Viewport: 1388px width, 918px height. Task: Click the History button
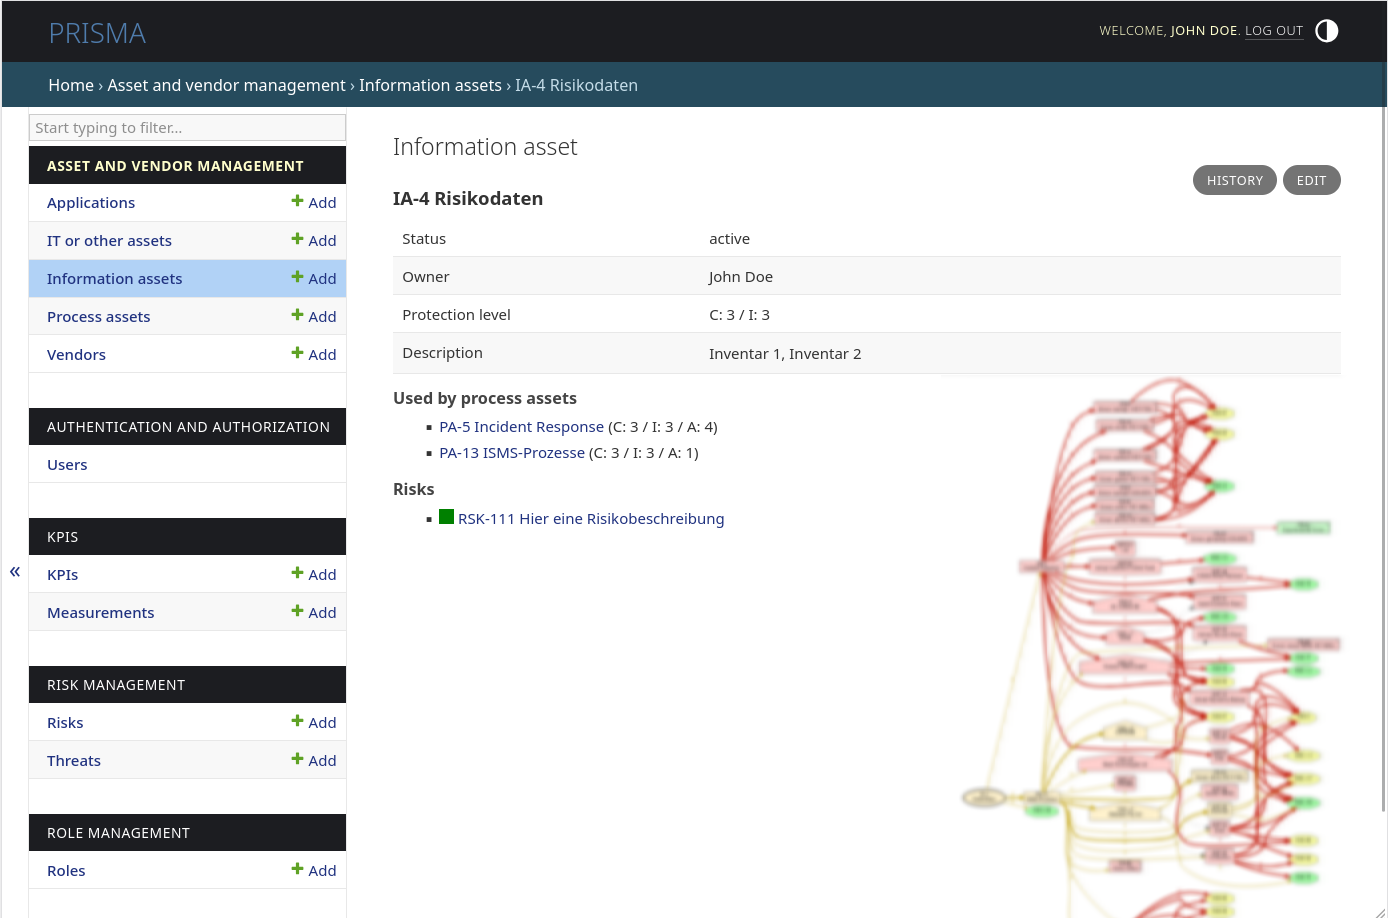click(1235, 180)
